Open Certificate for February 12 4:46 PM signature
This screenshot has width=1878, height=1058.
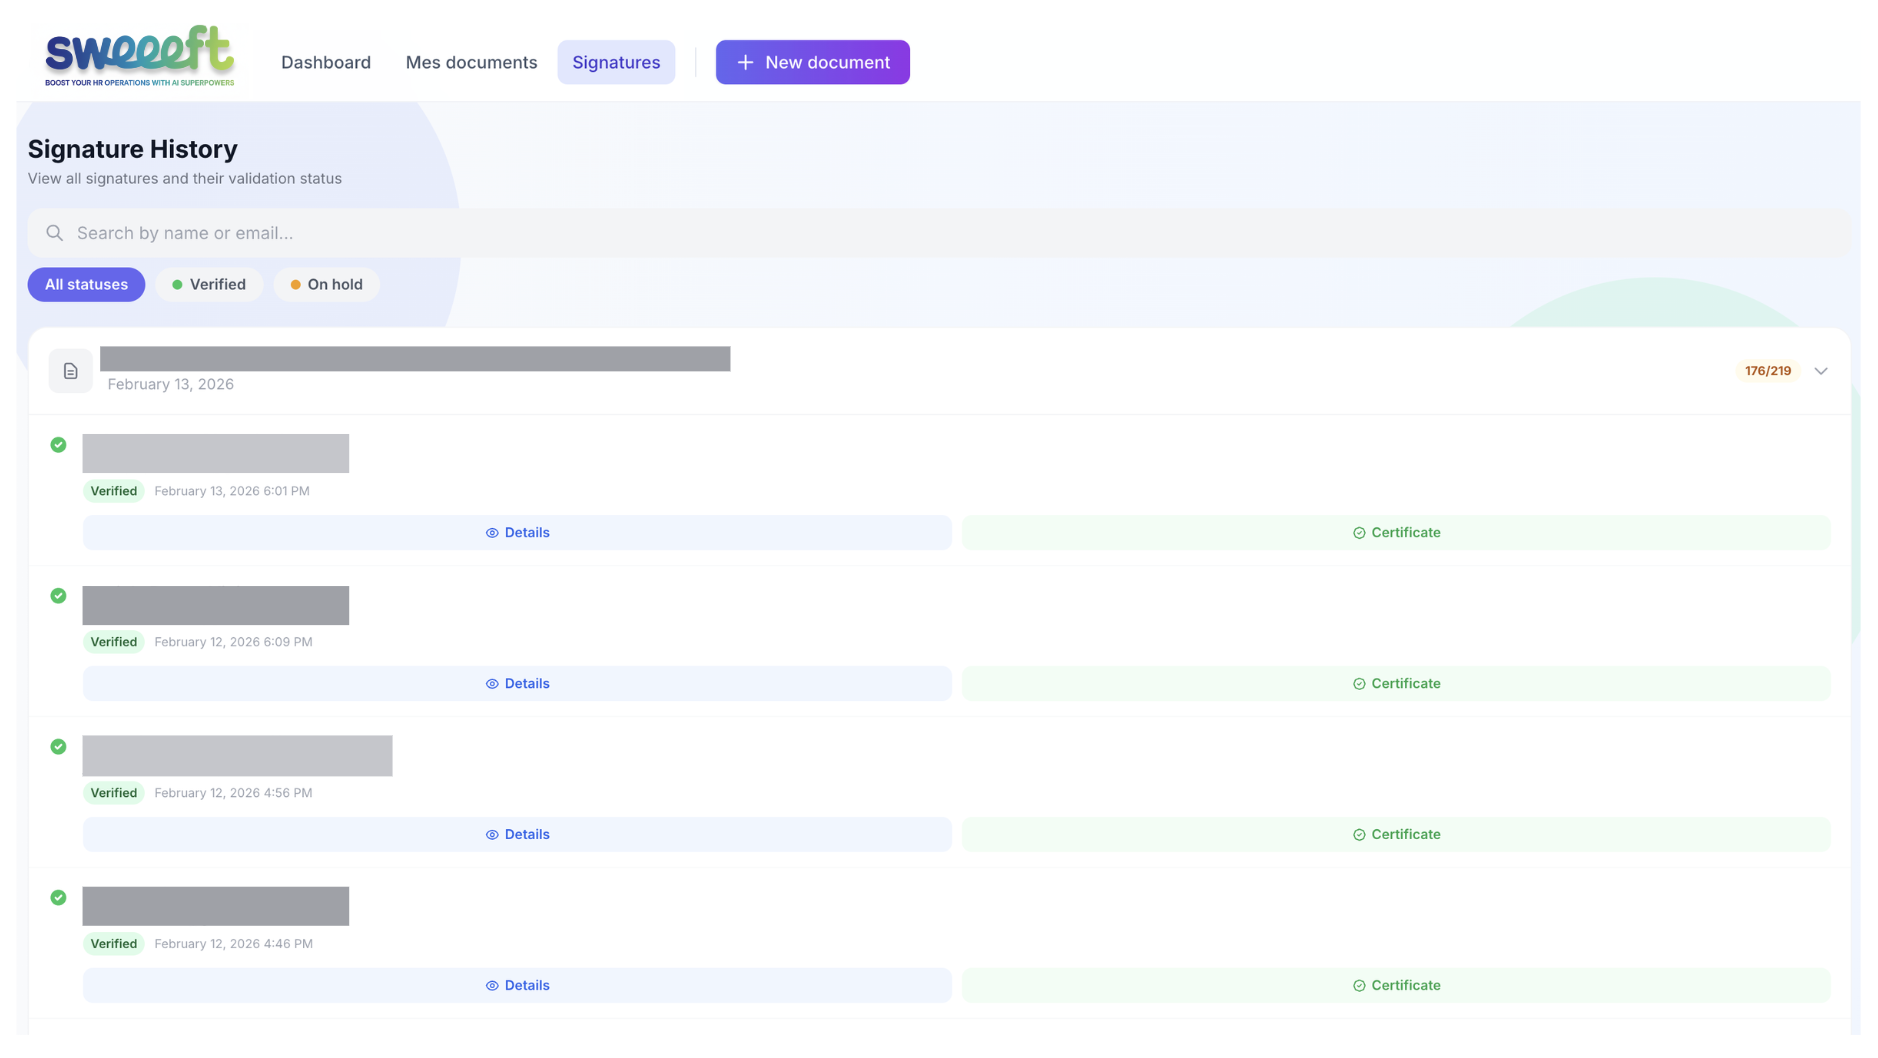tap(1396, 986)
